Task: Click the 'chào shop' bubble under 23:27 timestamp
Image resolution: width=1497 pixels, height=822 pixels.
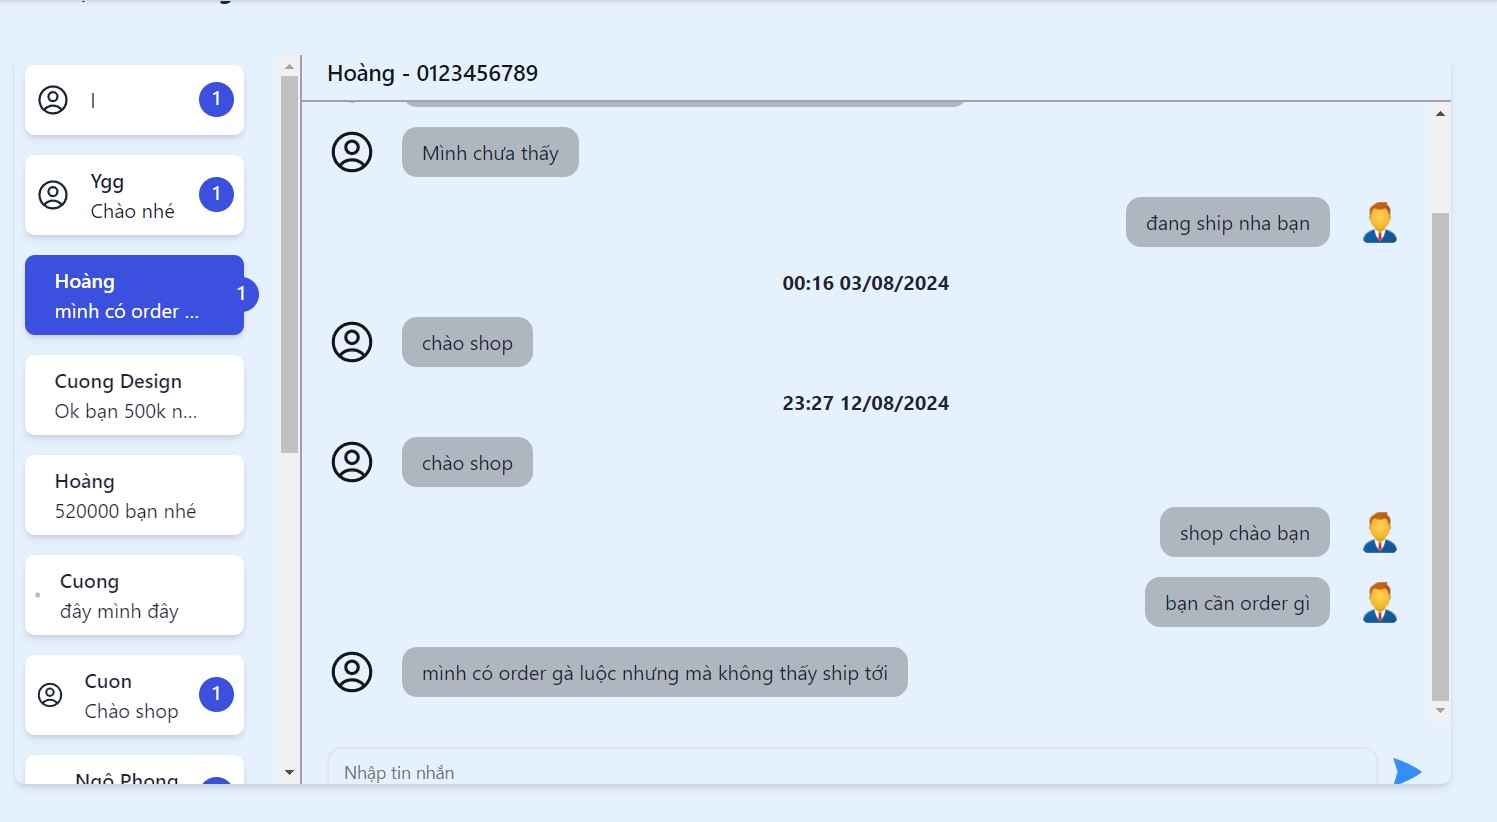Action: [x=467, y=462]
